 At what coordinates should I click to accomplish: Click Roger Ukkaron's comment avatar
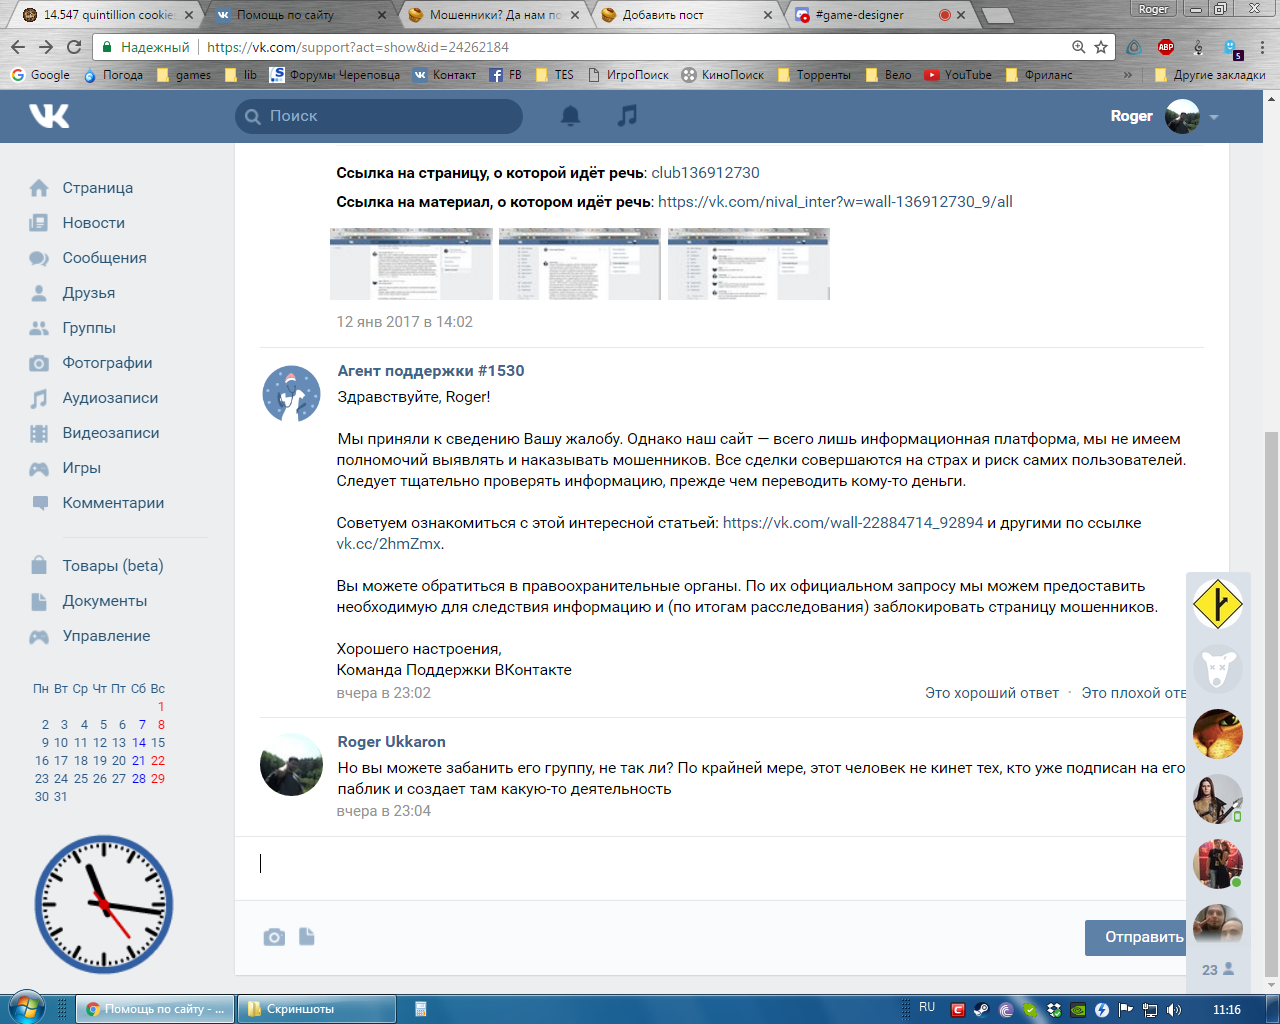291,765
